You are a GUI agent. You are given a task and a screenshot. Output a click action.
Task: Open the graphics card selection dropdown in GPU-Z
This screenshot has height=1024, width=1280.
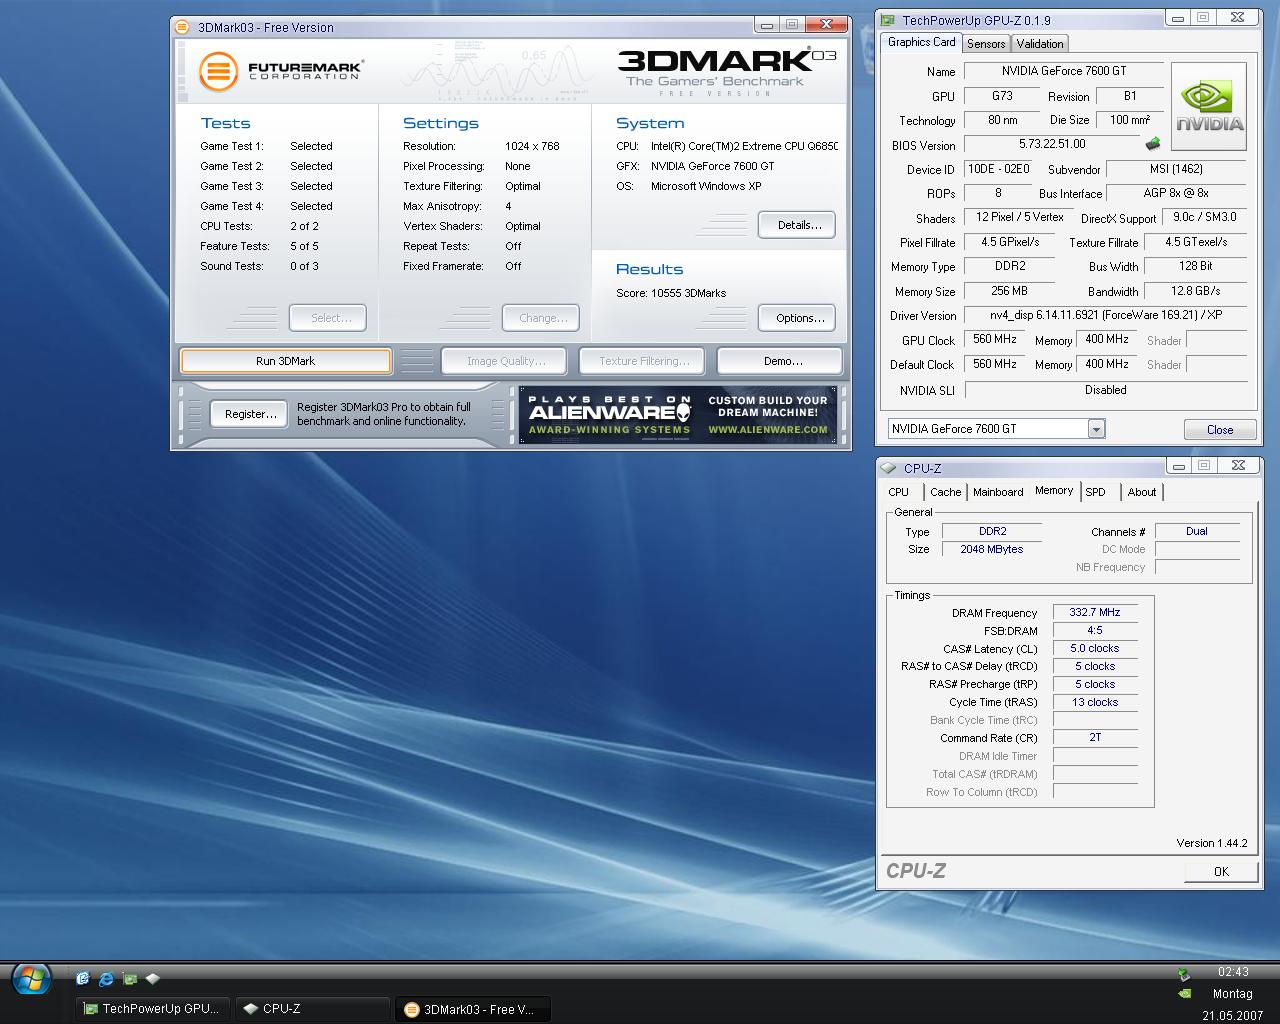click(x=1096, y=429)
